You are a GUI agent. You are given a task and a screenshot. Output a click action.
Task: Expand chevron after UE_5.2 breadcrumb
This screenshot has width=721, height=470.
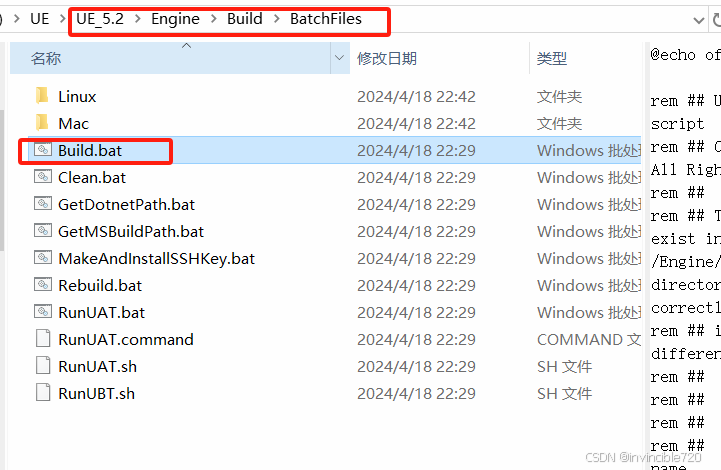tap(137, 19)
